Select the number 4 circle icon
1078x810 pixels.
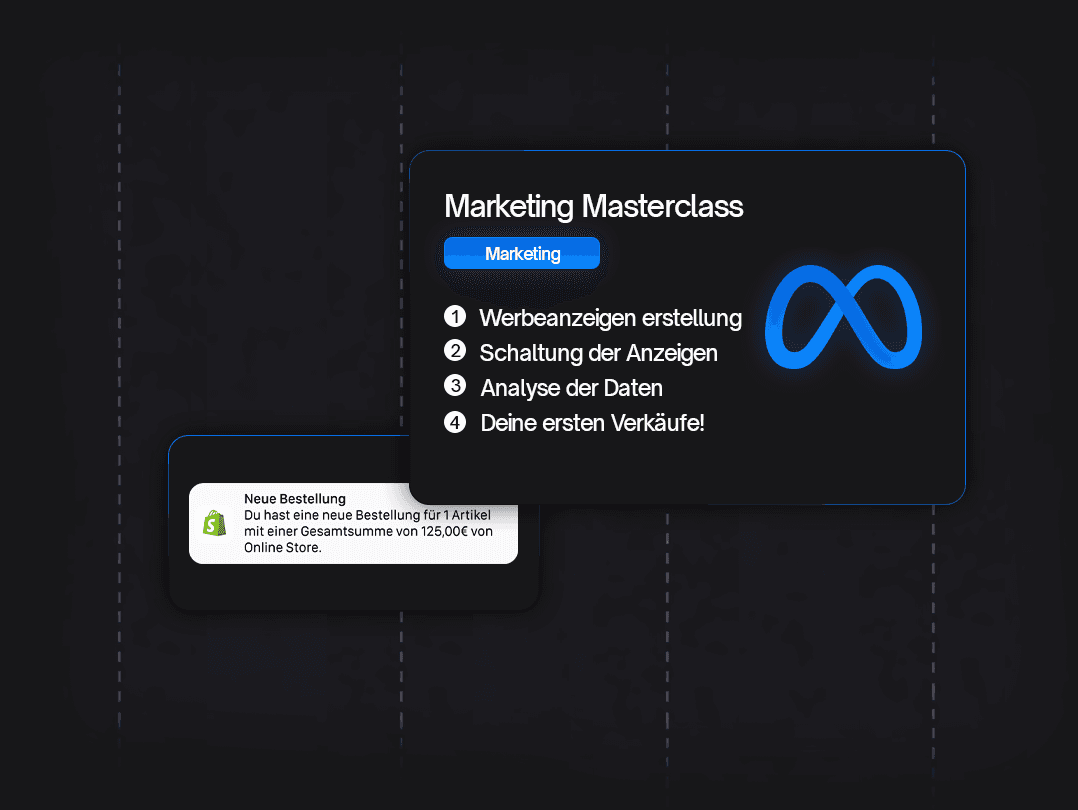coord(455,422)
